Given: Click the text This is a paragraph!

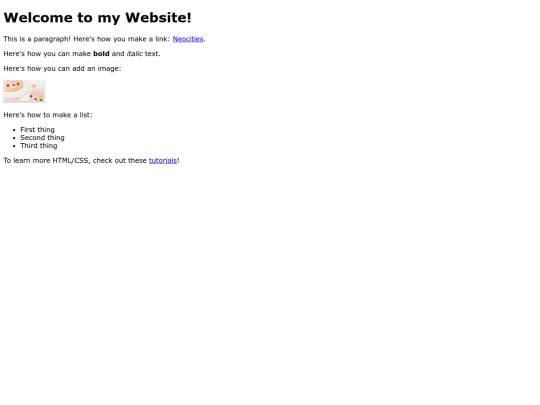Looking at the screenshot, I should 37,39.
